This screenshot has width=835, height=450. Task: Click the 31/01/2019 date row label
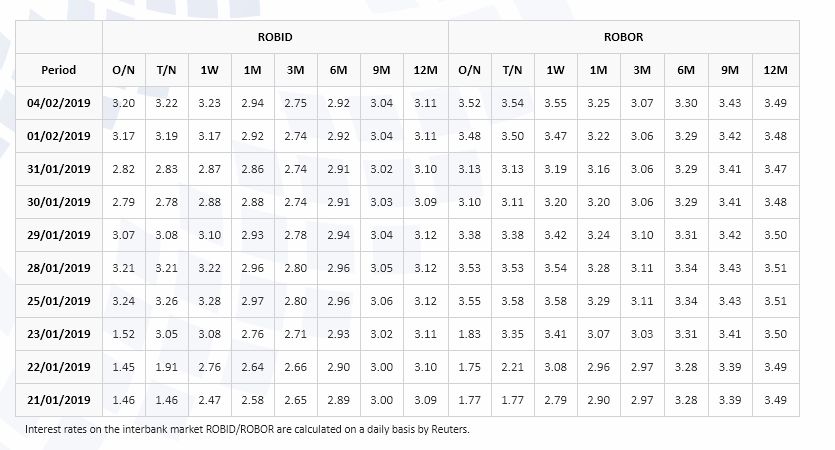[59, 169]
